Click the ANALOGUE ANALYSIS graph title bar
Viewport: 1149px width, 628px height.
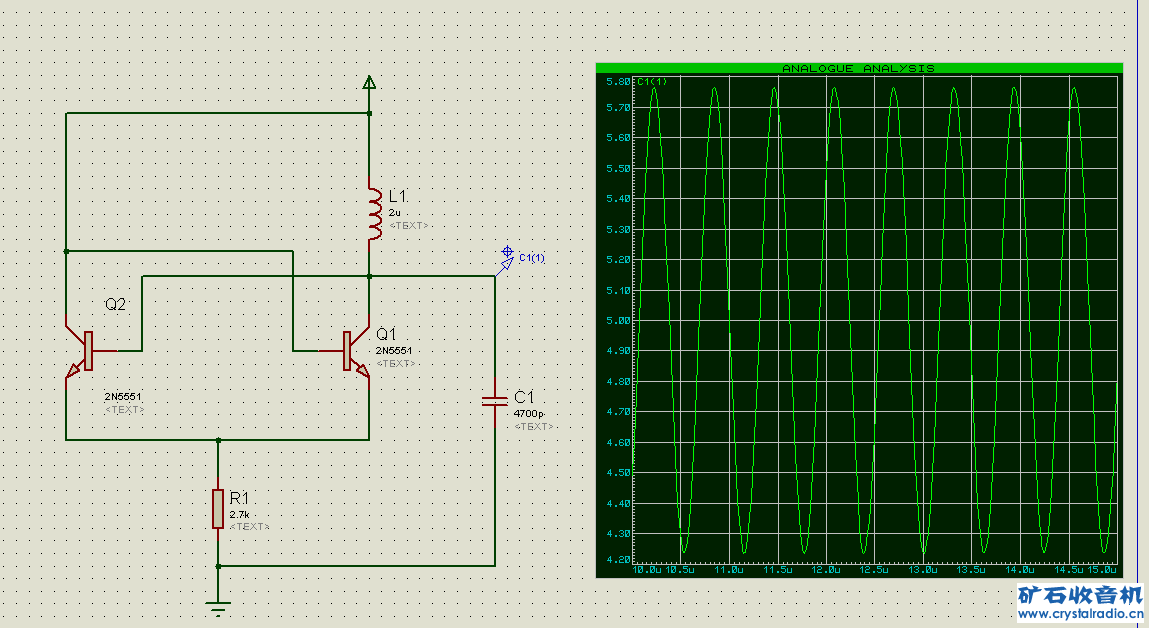tap(859, 68)
